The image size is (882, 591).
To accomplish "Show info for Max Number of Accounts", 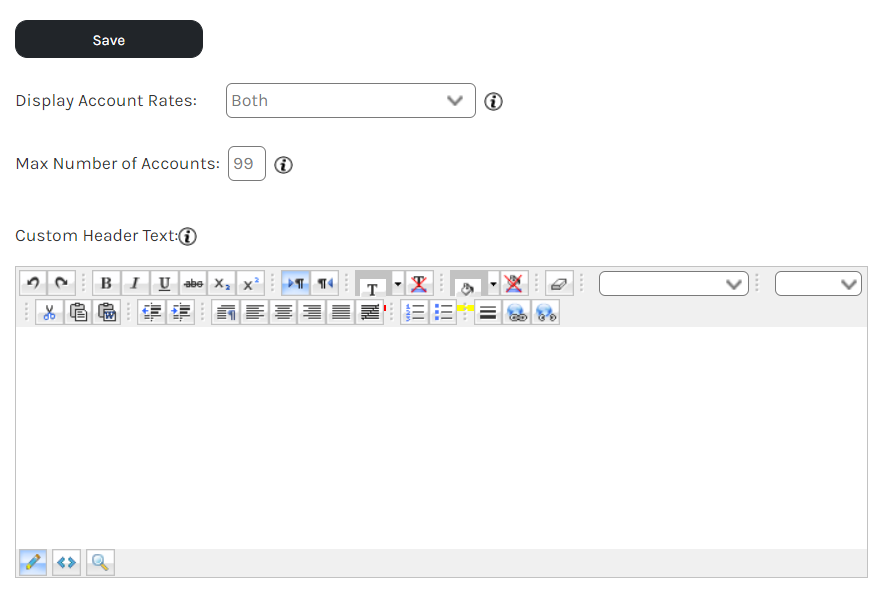I will [x=283, y=165].
